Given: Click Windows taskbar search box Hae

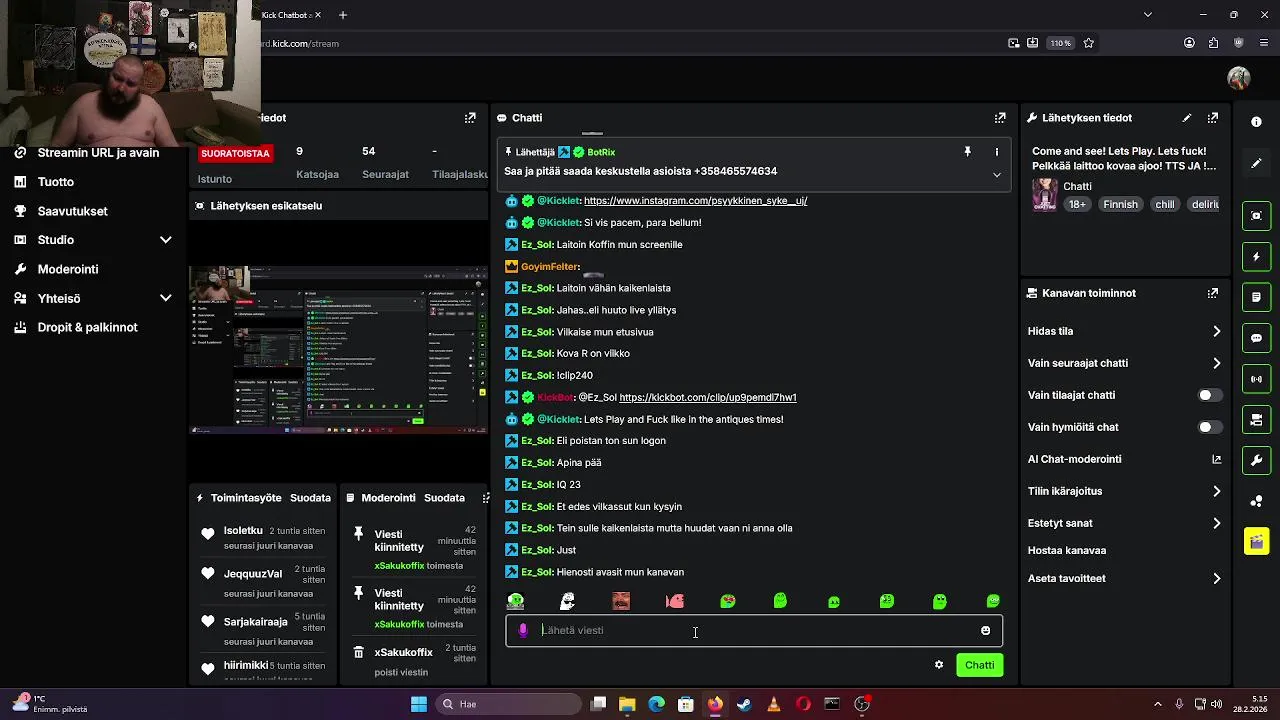Looking at the screenshot, I should (x=506, y=704).
